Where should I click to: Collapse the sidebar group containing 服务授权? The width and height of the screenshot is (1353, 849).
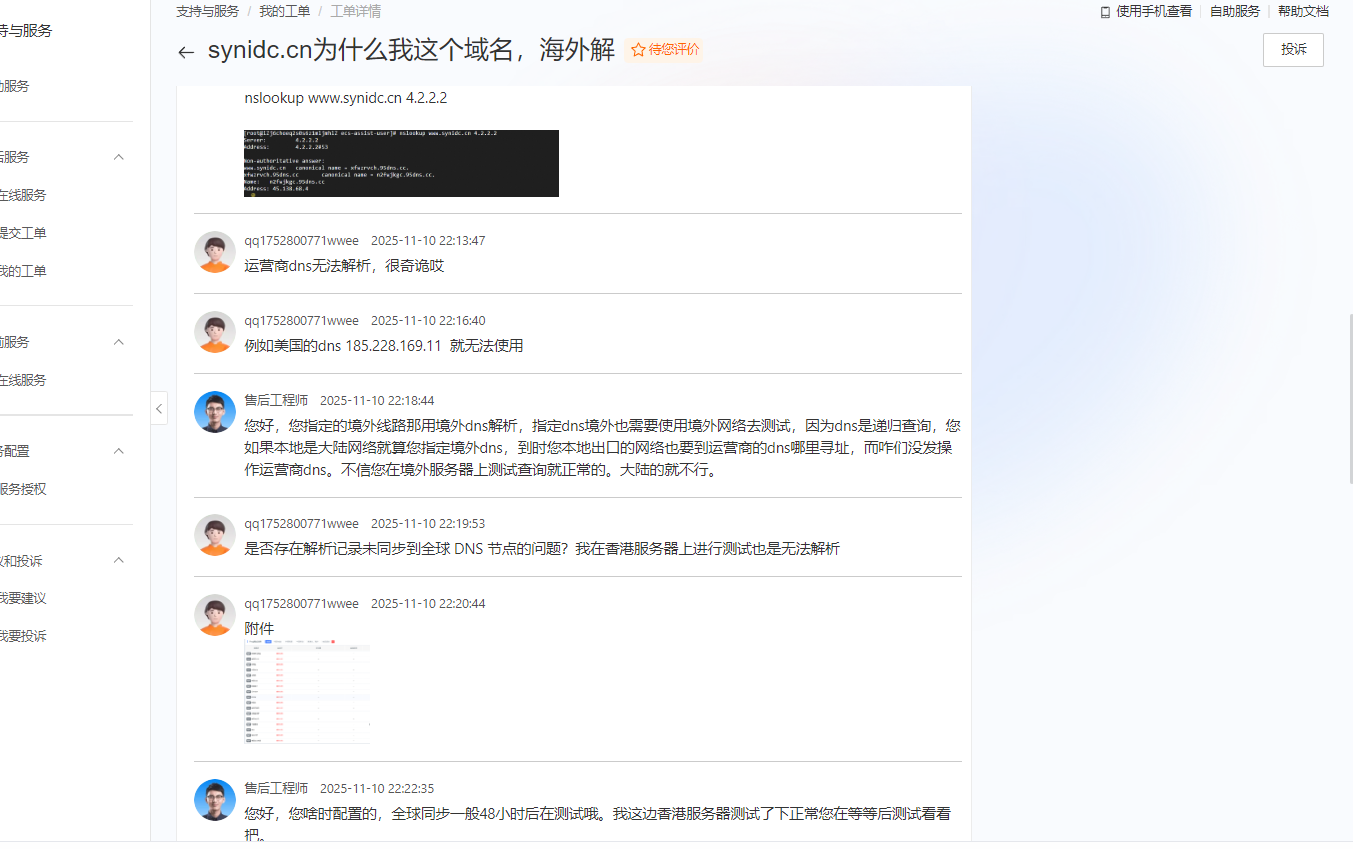[118, 451]
